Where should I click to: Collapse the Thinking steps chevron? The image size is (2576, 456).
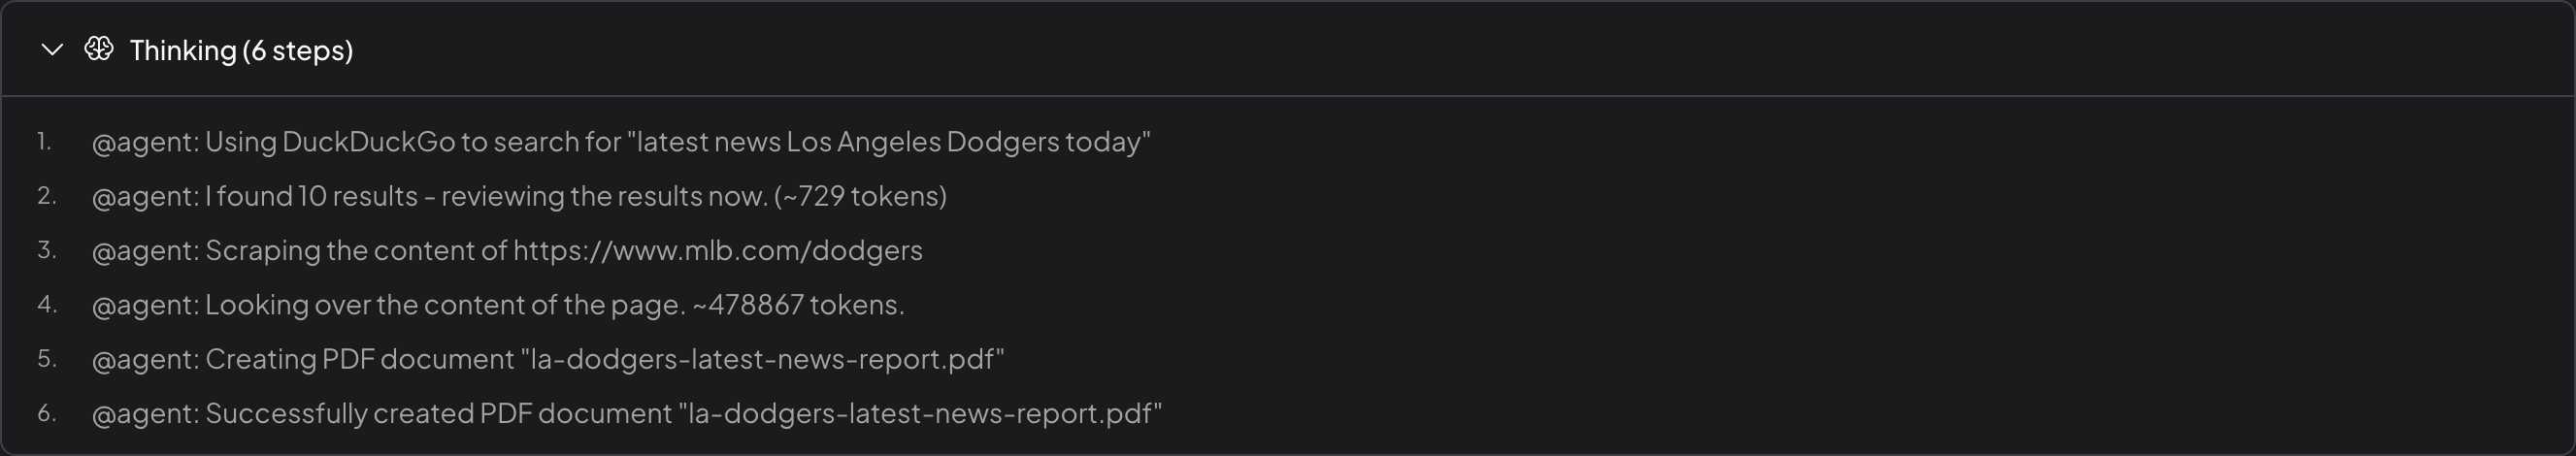(52, 50)
